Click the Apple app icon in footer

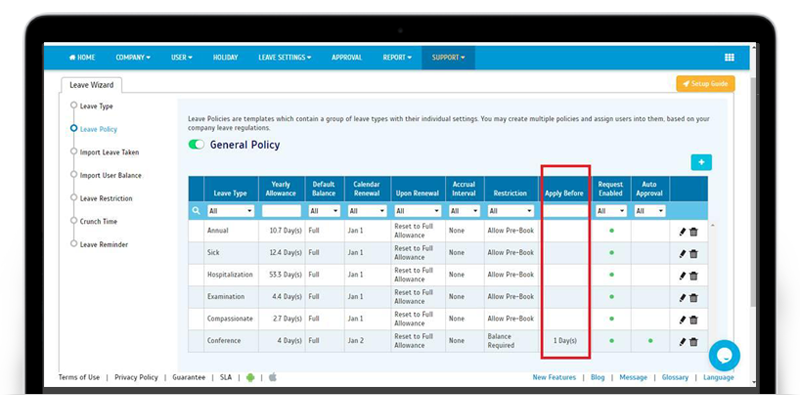pyautogui.click(x=272, y=377)
